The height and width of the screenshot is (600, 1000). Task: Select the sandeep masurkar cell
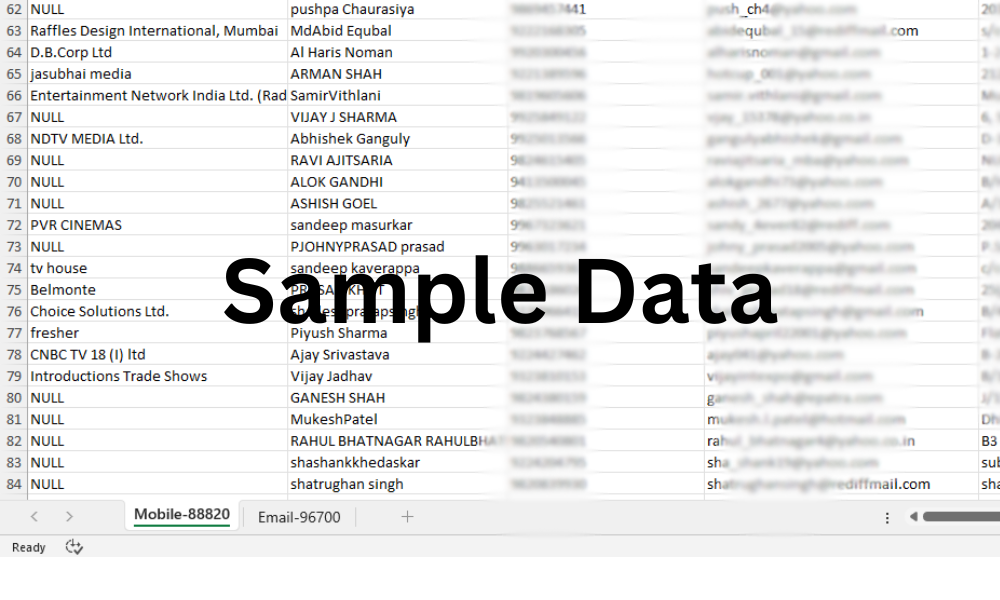tap(398, 225)
